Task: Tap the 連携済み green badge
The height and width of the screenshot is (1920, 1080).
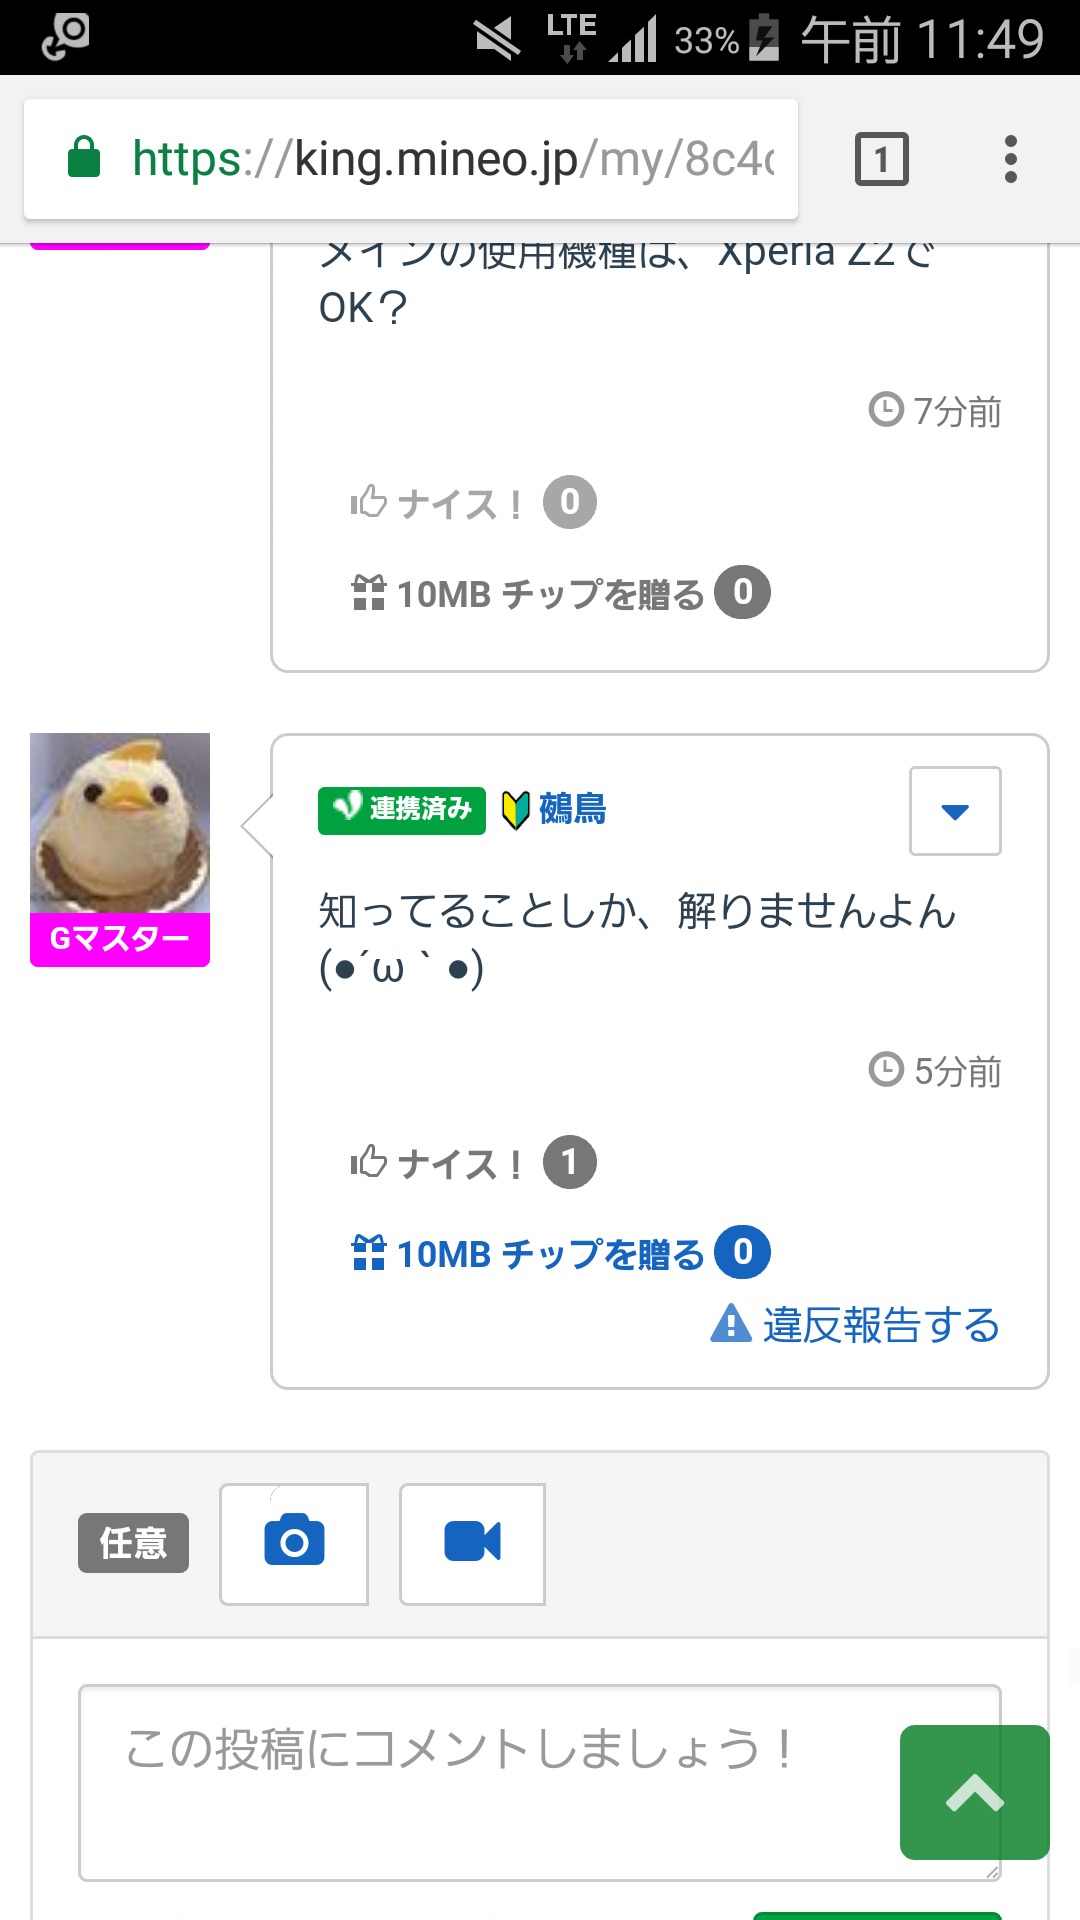Action: 402,809
